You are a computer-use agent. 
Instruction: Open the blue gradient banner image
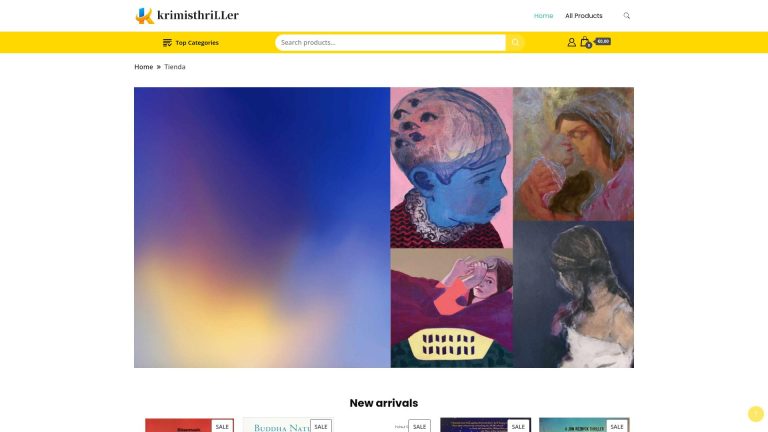point(262,227)
